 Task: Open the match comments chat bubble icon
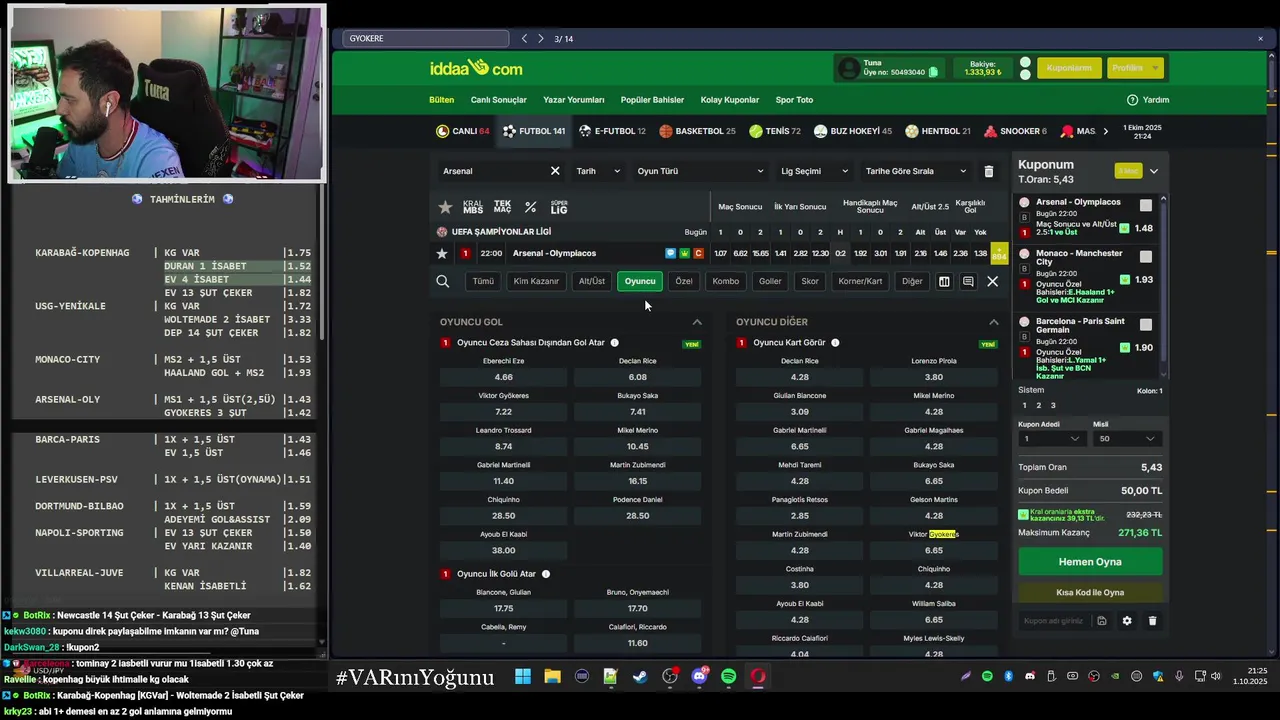coord(670,253)
